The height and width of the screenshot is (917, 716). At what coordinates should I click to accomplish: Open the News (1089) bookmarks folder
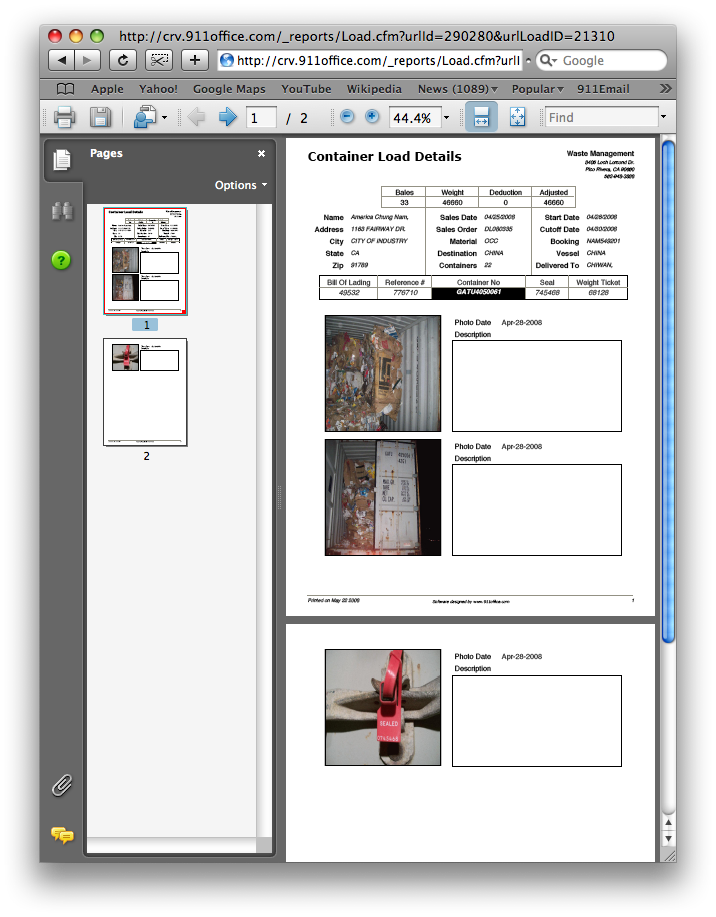point(457,89)
